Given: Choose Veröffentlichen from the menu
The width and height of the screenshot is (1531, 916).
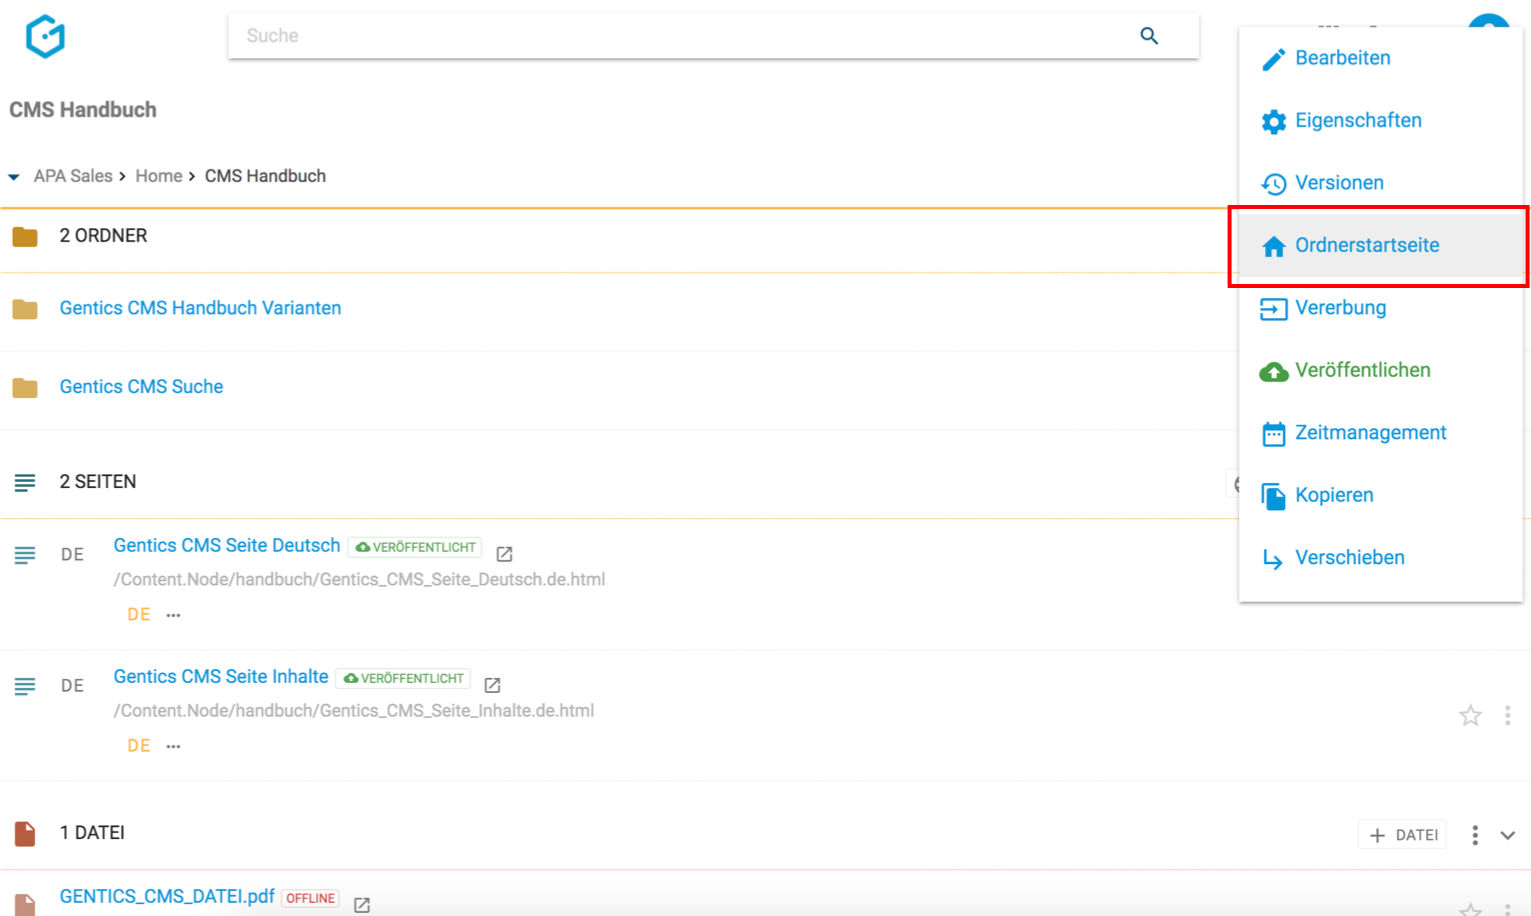Looking at the screenshot, I should click(1380, 371).
